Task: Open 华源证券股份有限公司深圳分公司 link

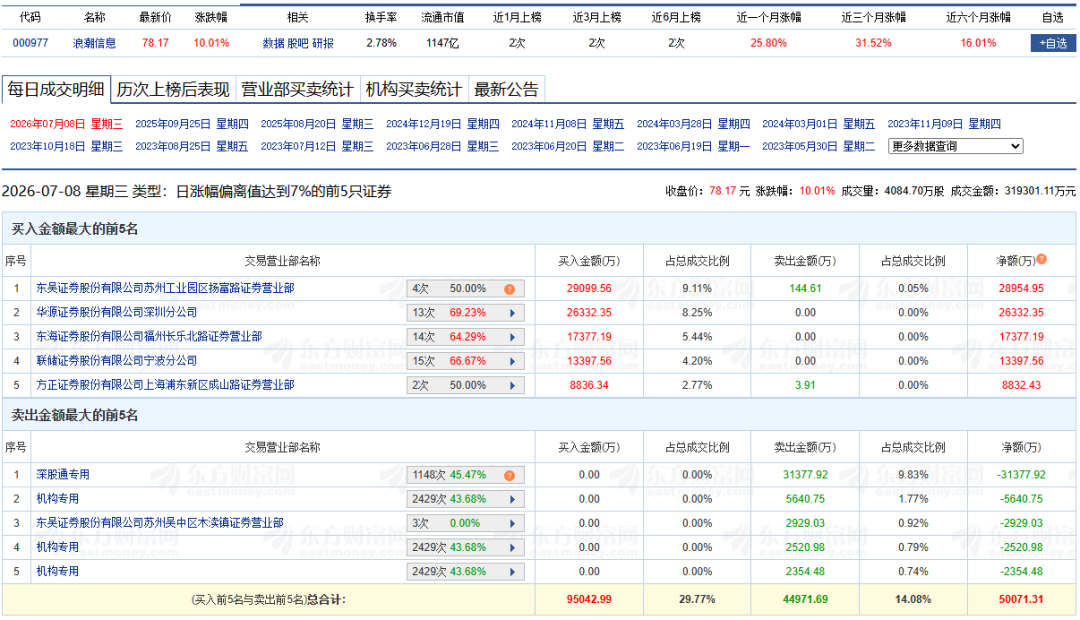Action: (x=116, y=312)
